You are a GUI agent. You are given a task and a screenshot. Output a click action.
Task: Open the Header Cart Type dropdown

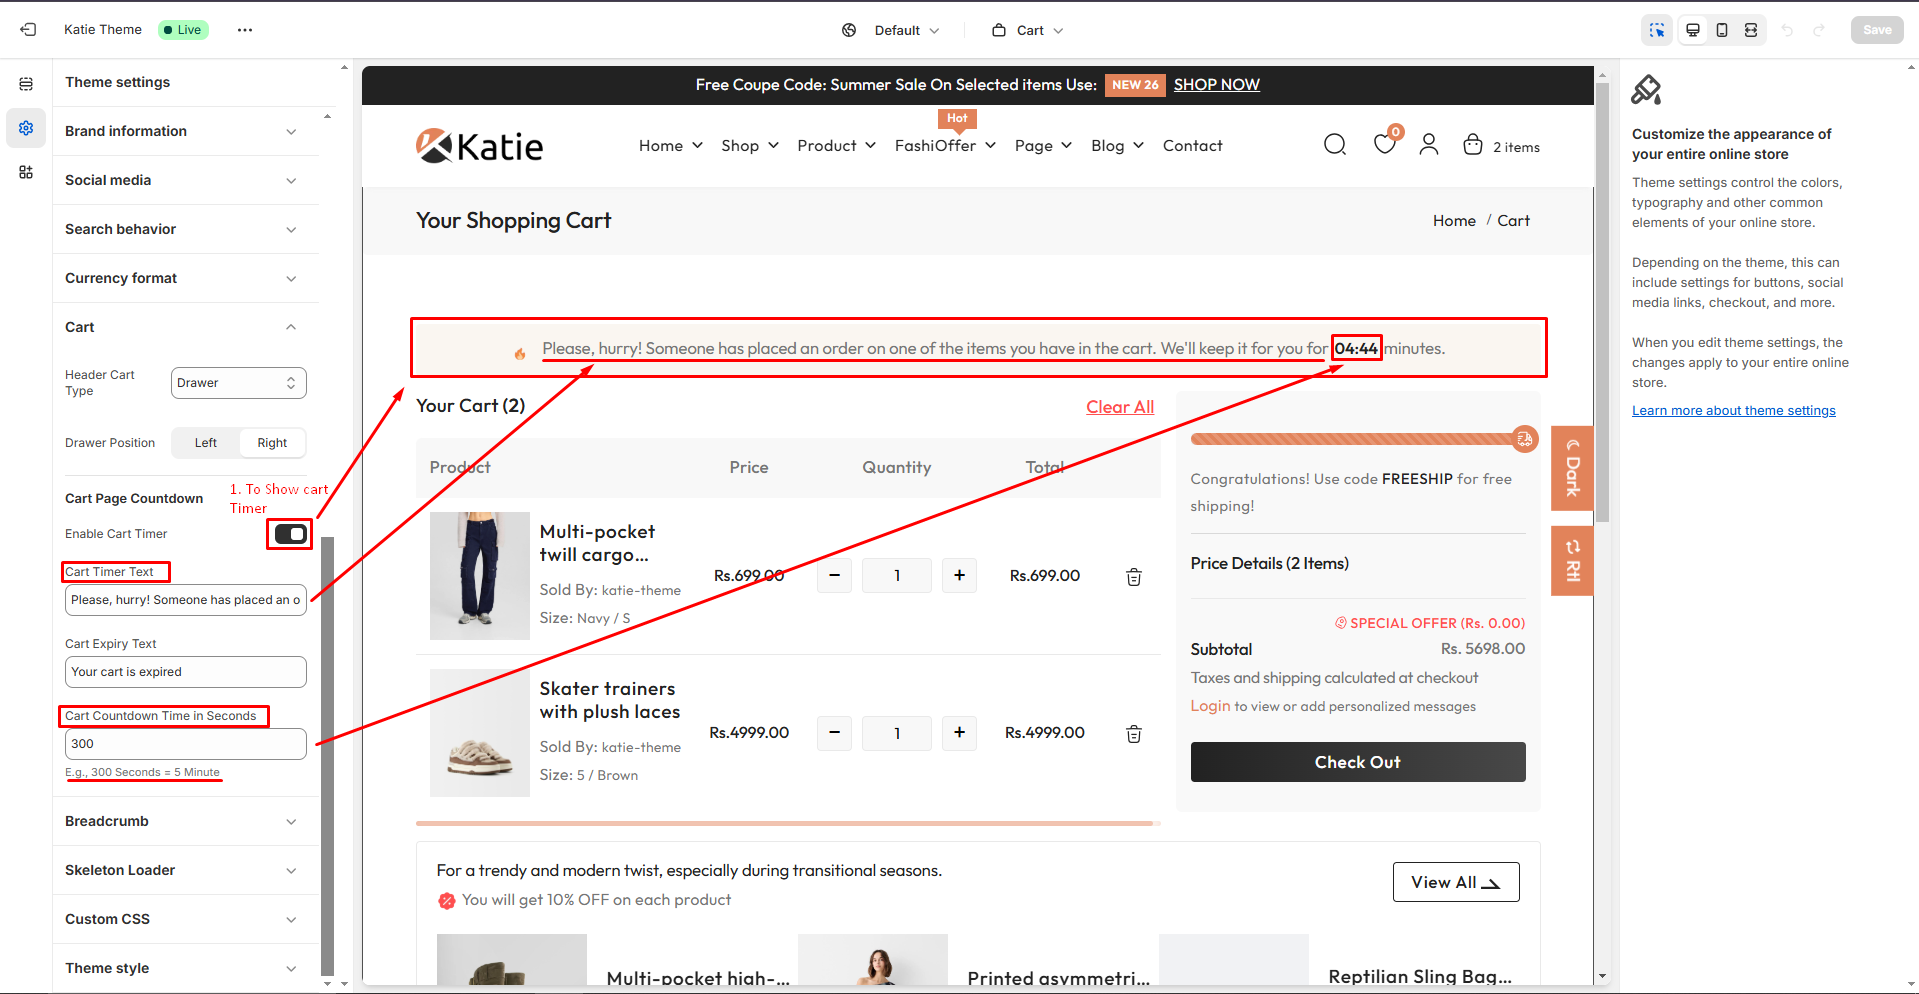238,383
